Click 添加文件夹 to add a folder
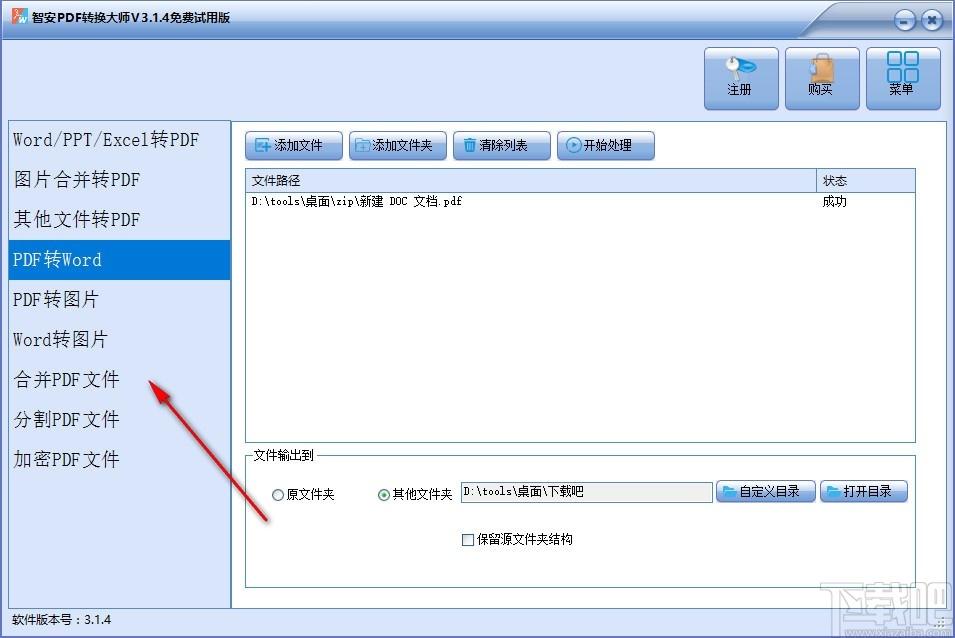Viewport: 955px width, 638px height. [398, 145]
